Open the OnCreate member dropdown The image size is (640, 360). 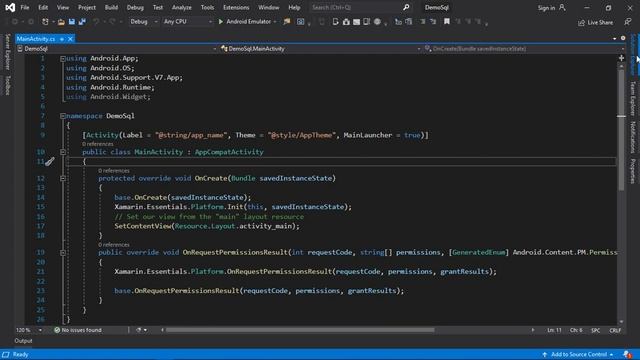[524, 49]
